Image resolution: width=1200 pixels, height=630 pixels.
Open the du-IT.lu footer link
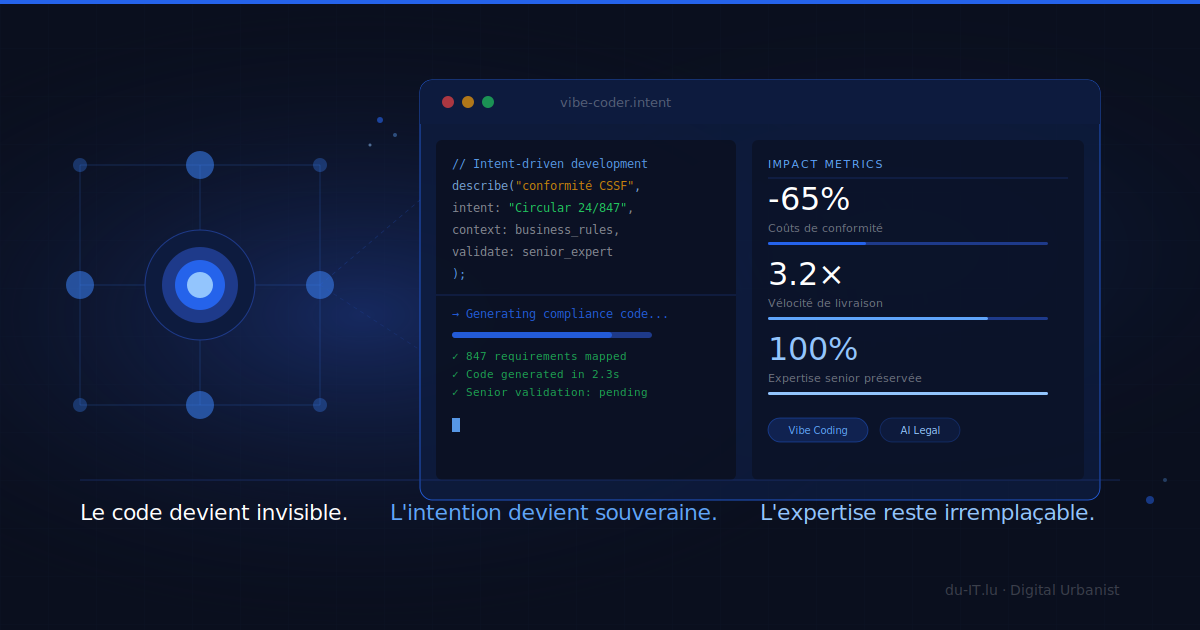click(971, 589)
